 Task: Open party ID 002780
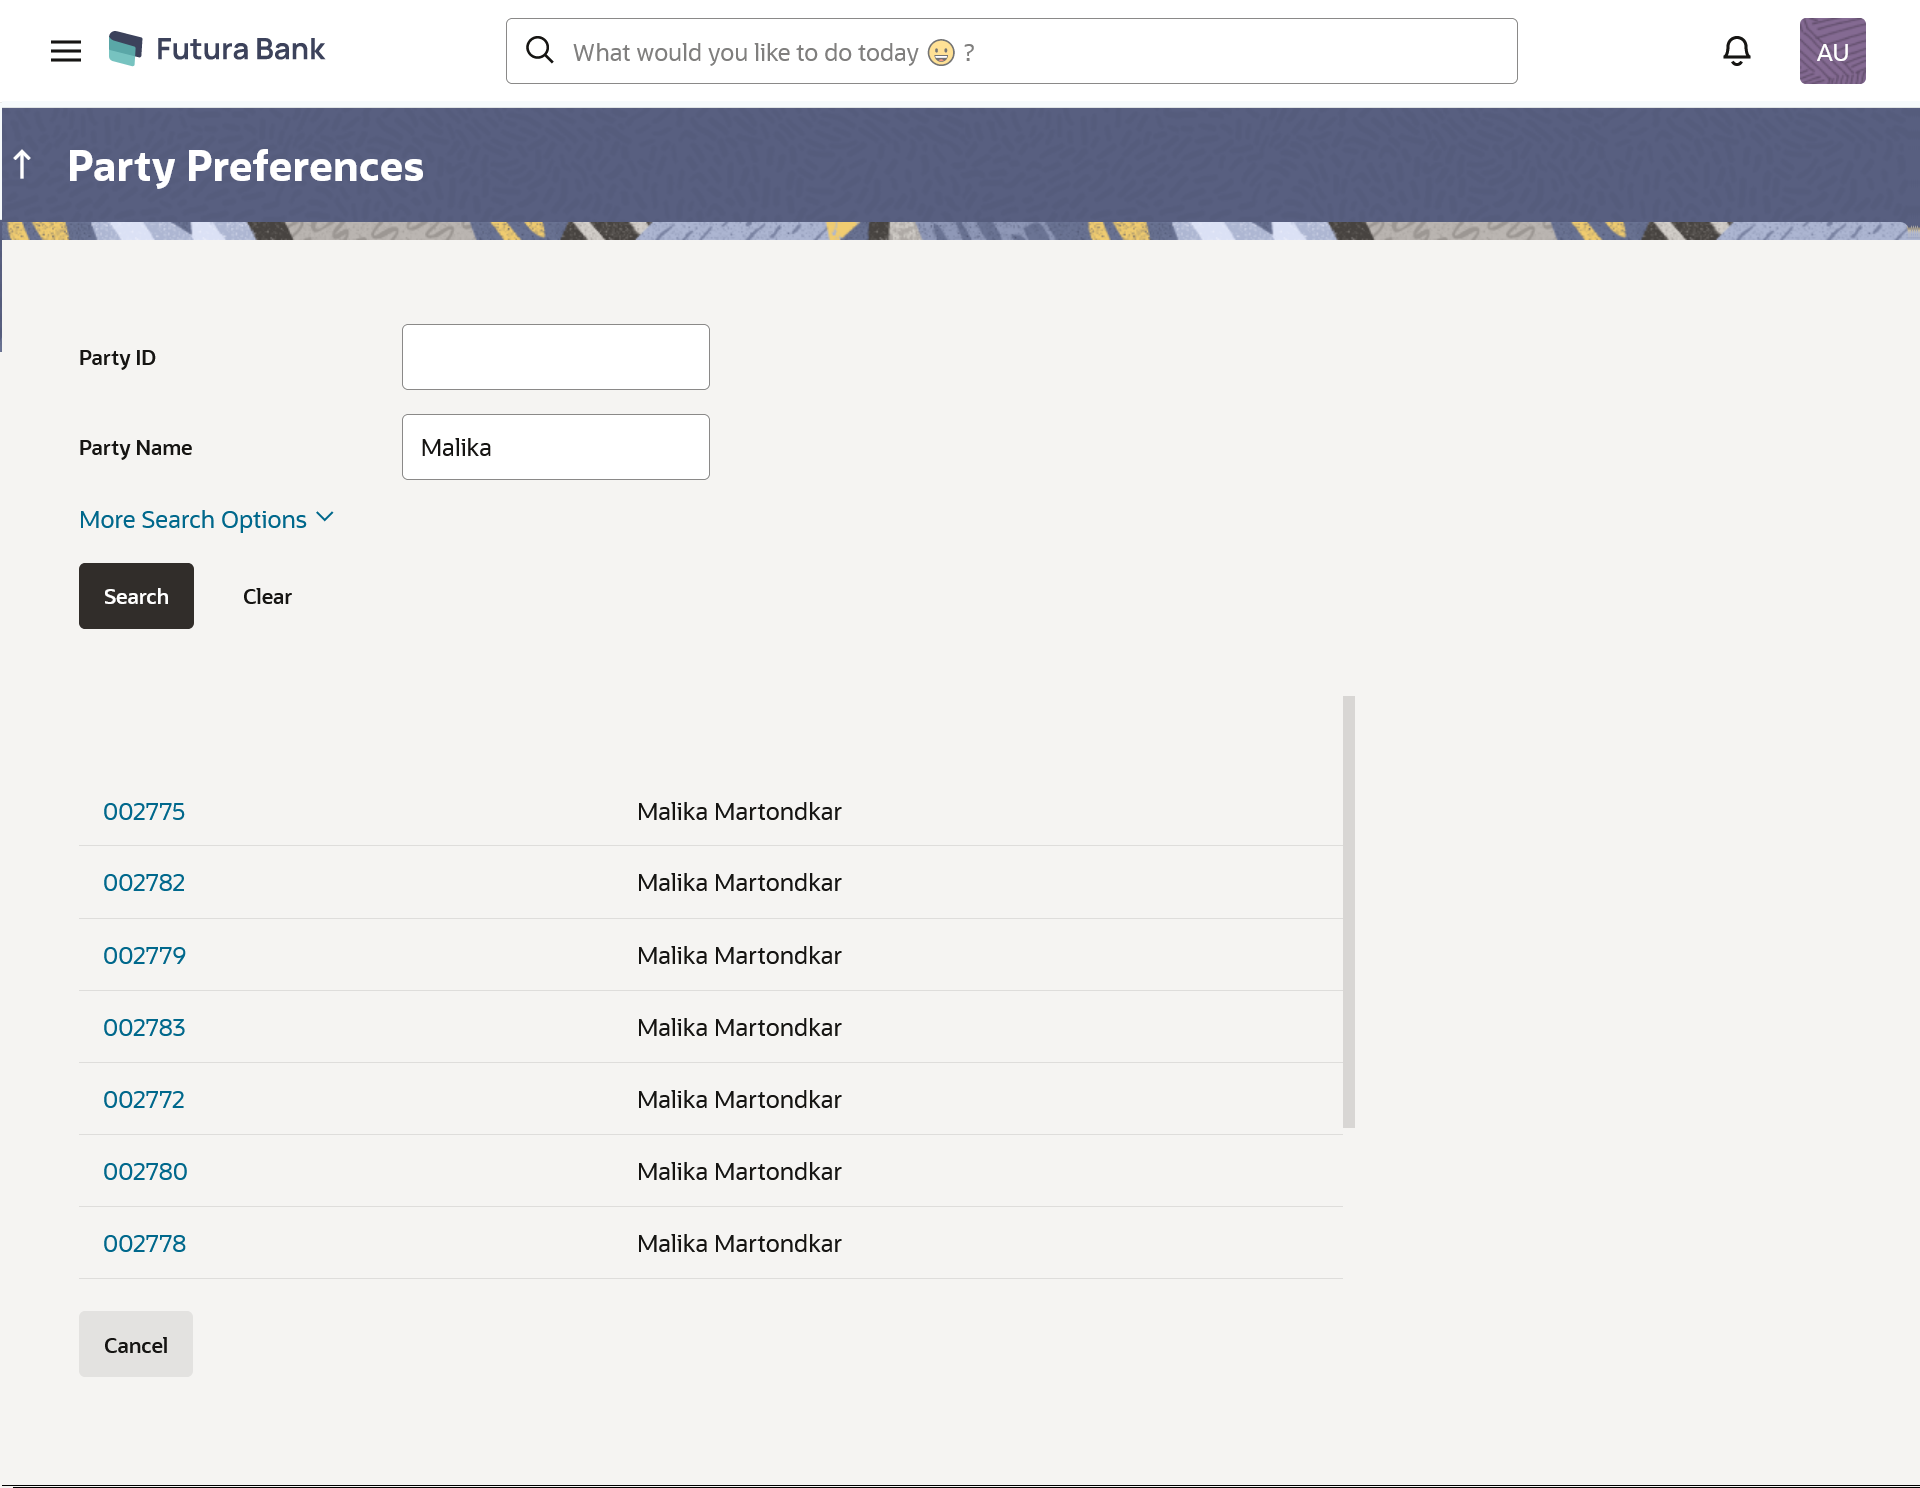[145, 1171]
